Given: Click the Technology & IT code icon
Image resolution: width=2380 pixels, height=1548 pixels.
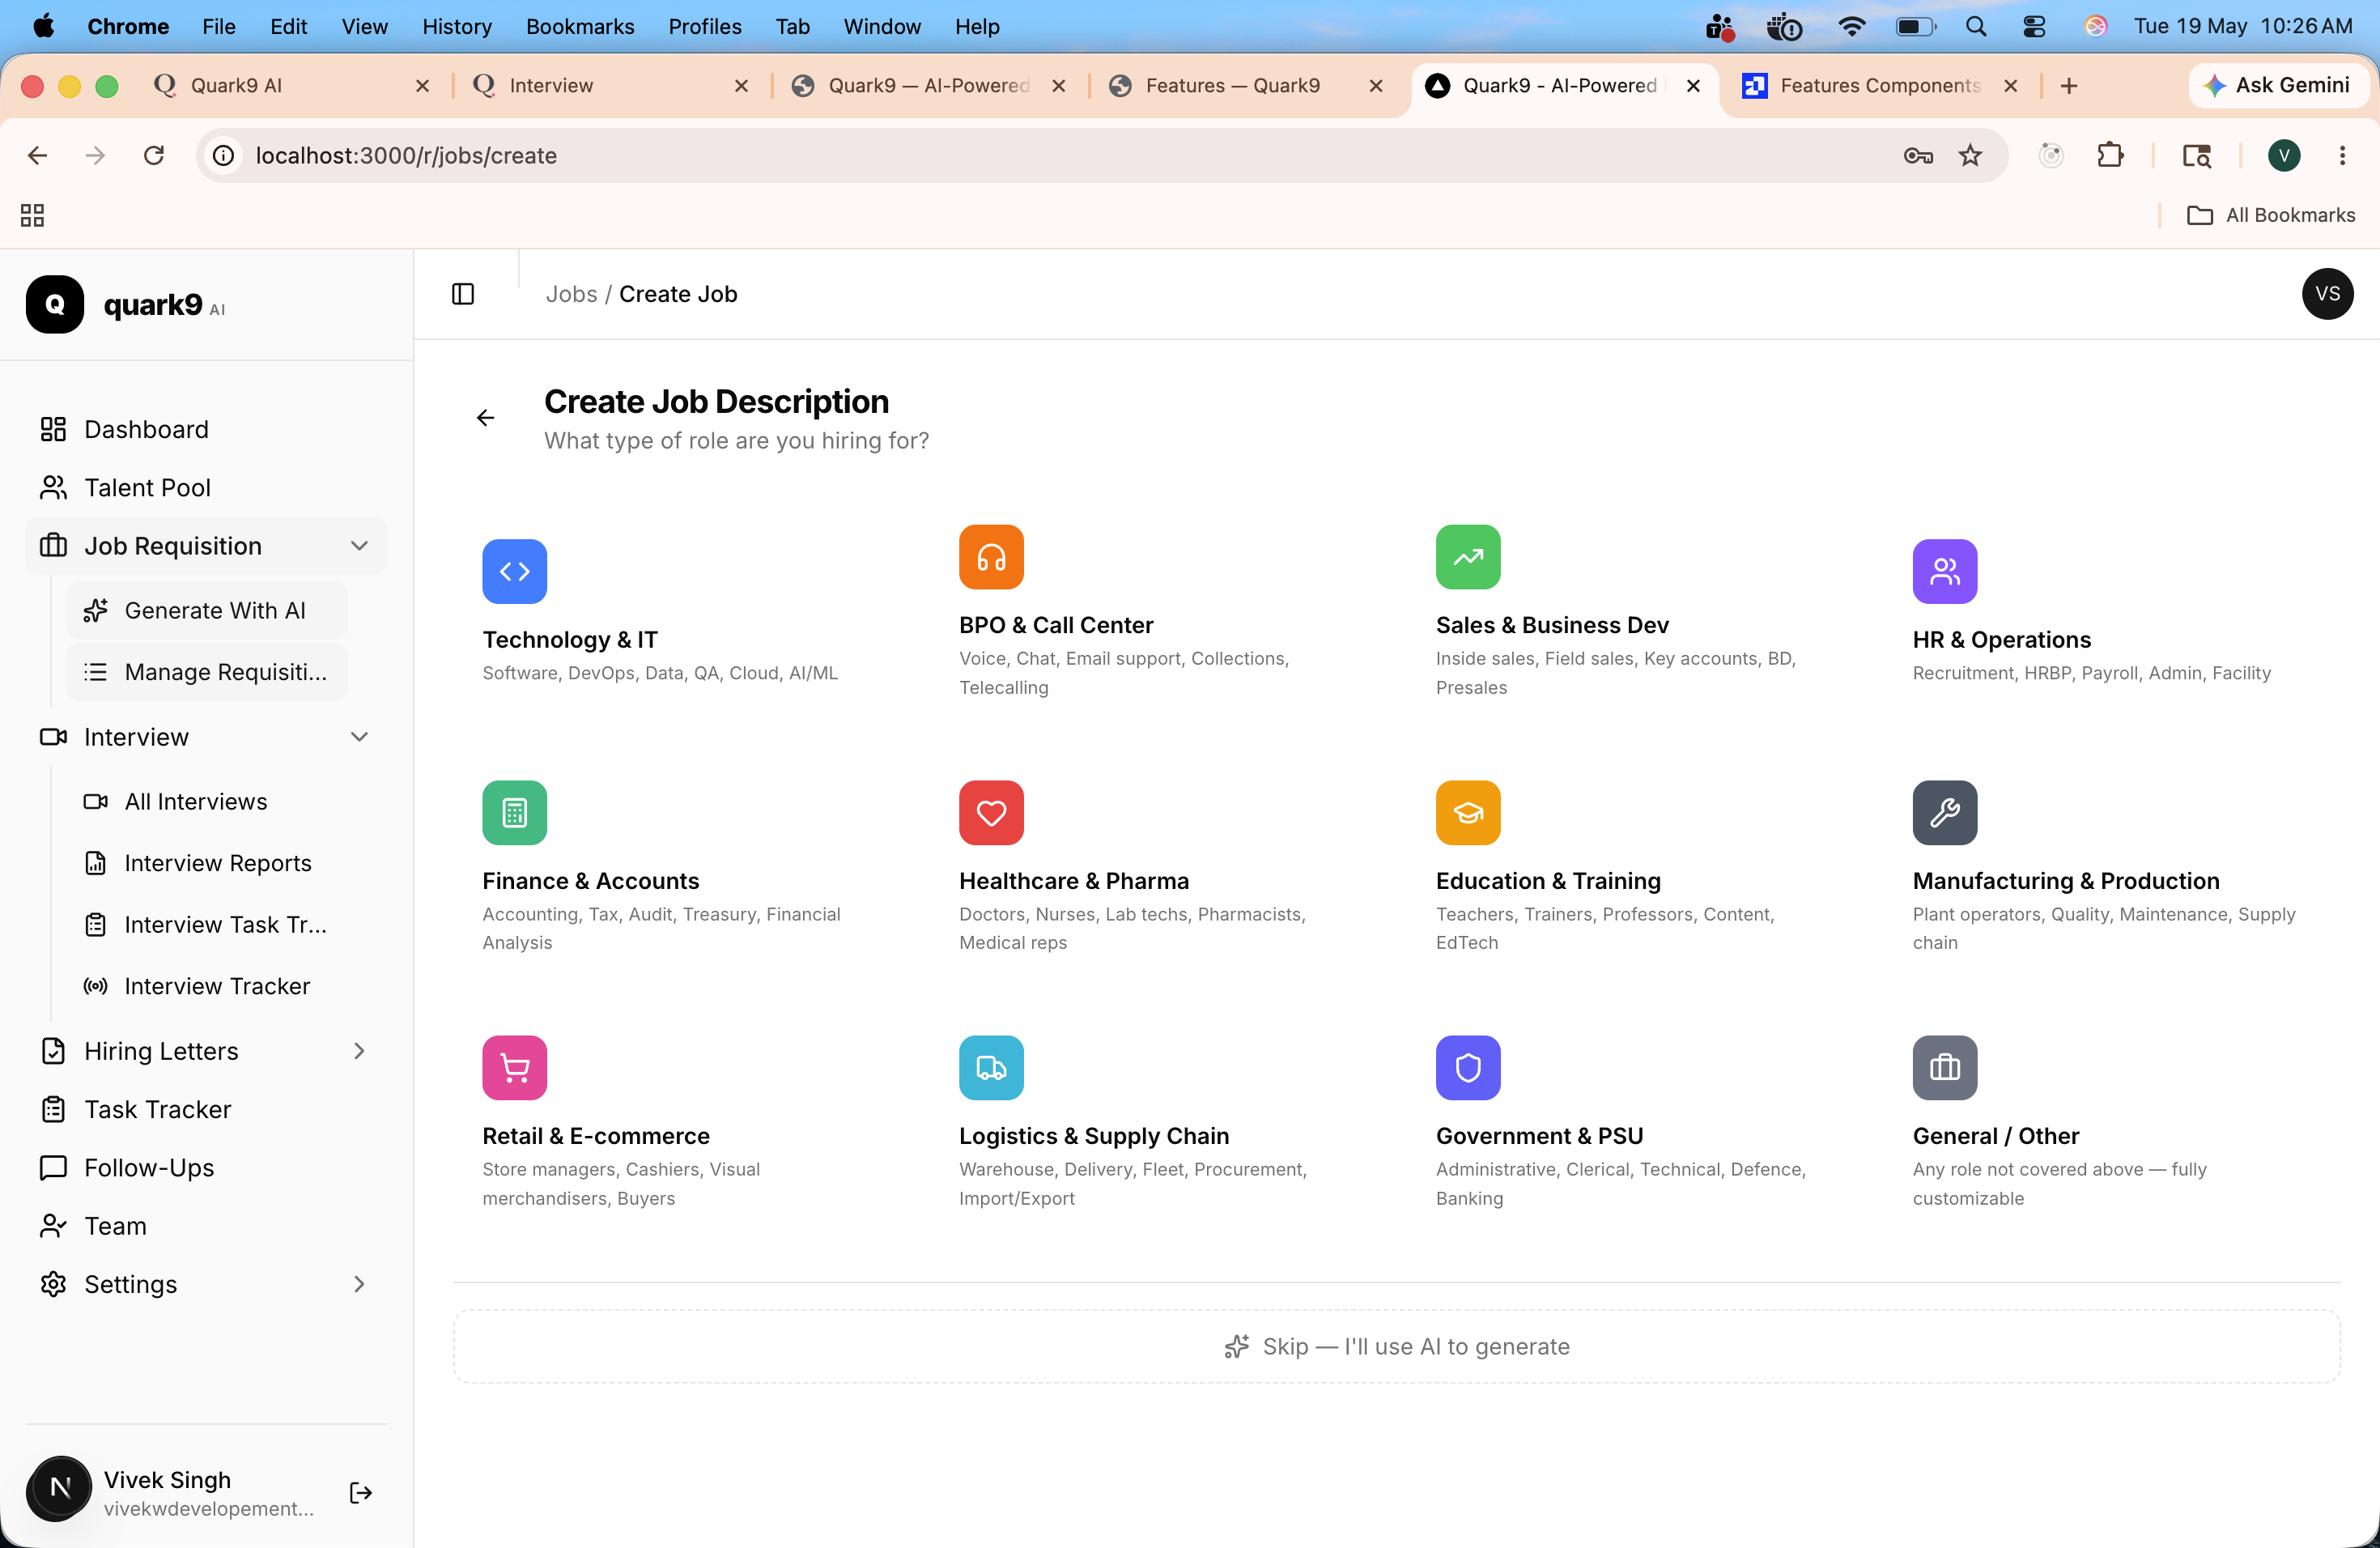Looking at the screenshot, I should [514, 571].
